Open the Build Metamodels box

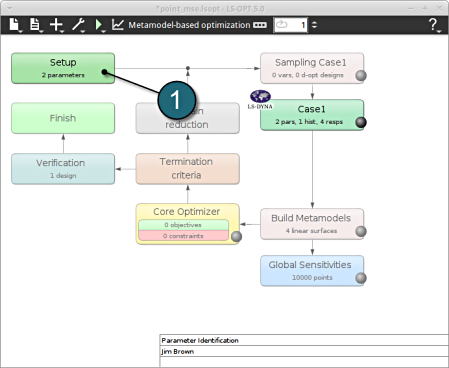coord(312,224)
